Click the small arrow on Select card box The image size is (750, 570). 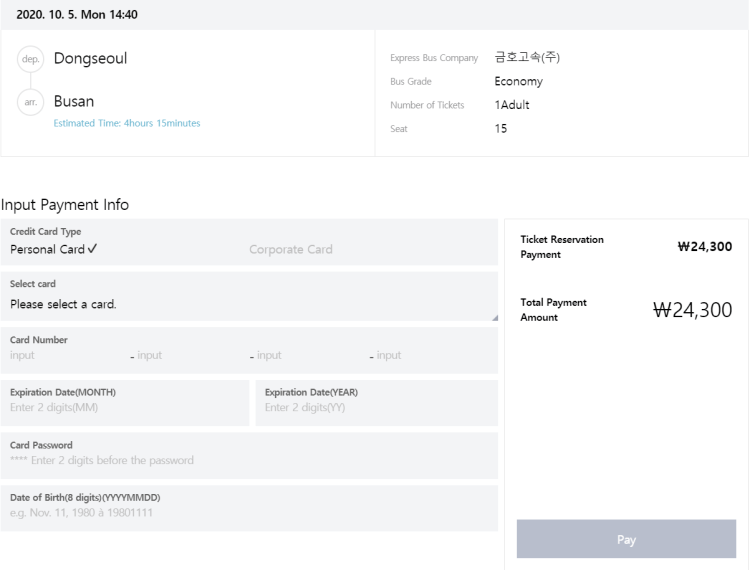[x=492, y=316]
